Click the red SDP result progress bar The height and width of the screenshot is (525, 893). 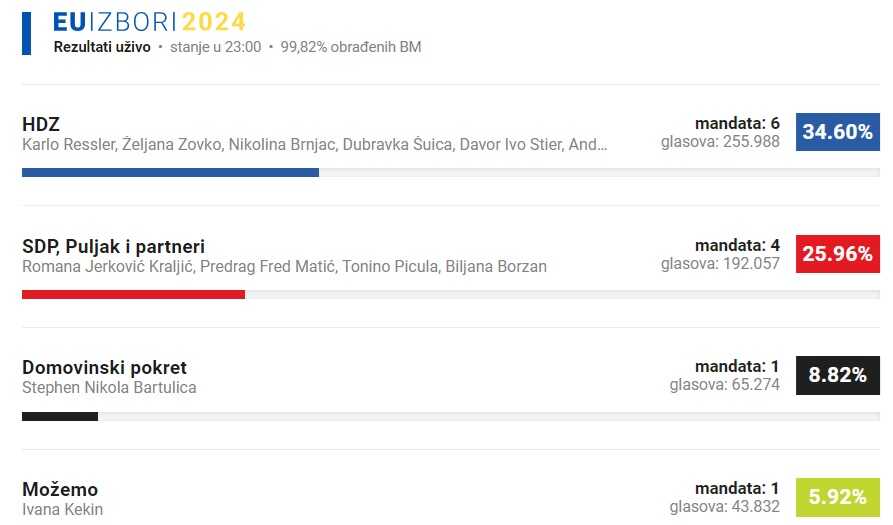click(133, 295)
